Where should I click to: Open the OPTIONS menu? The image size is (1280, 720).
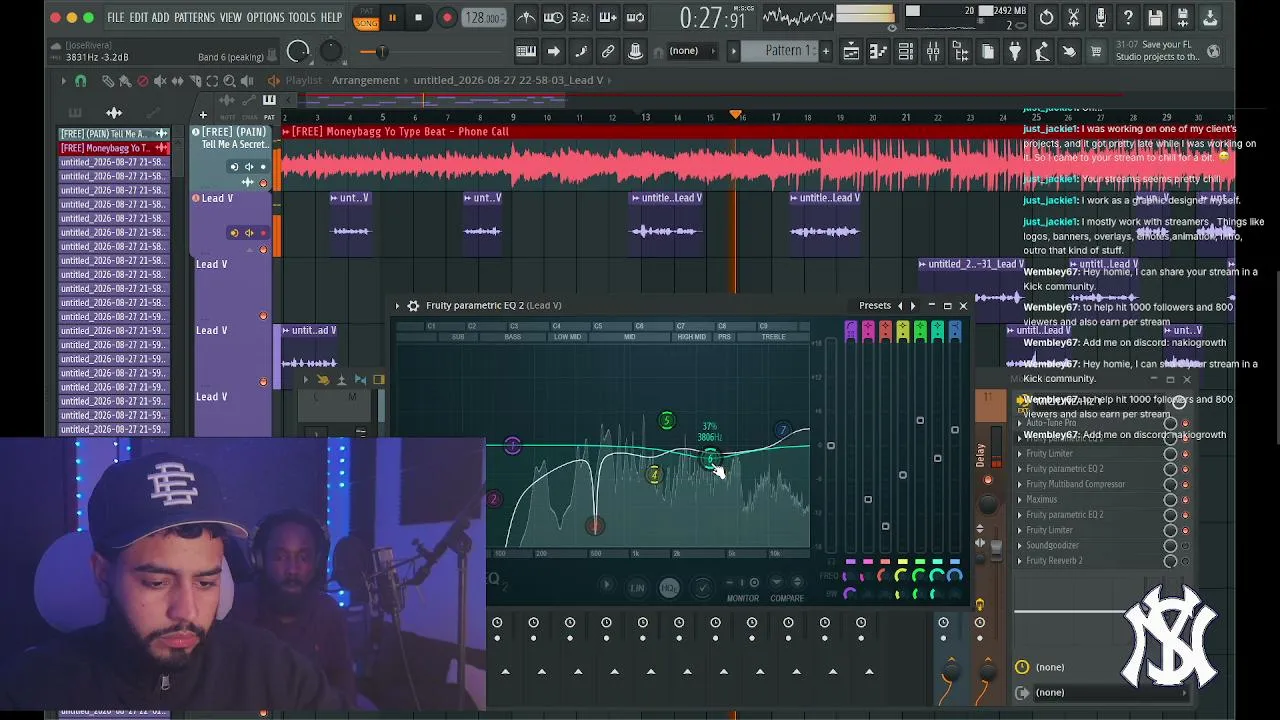[x=265, y=17]
